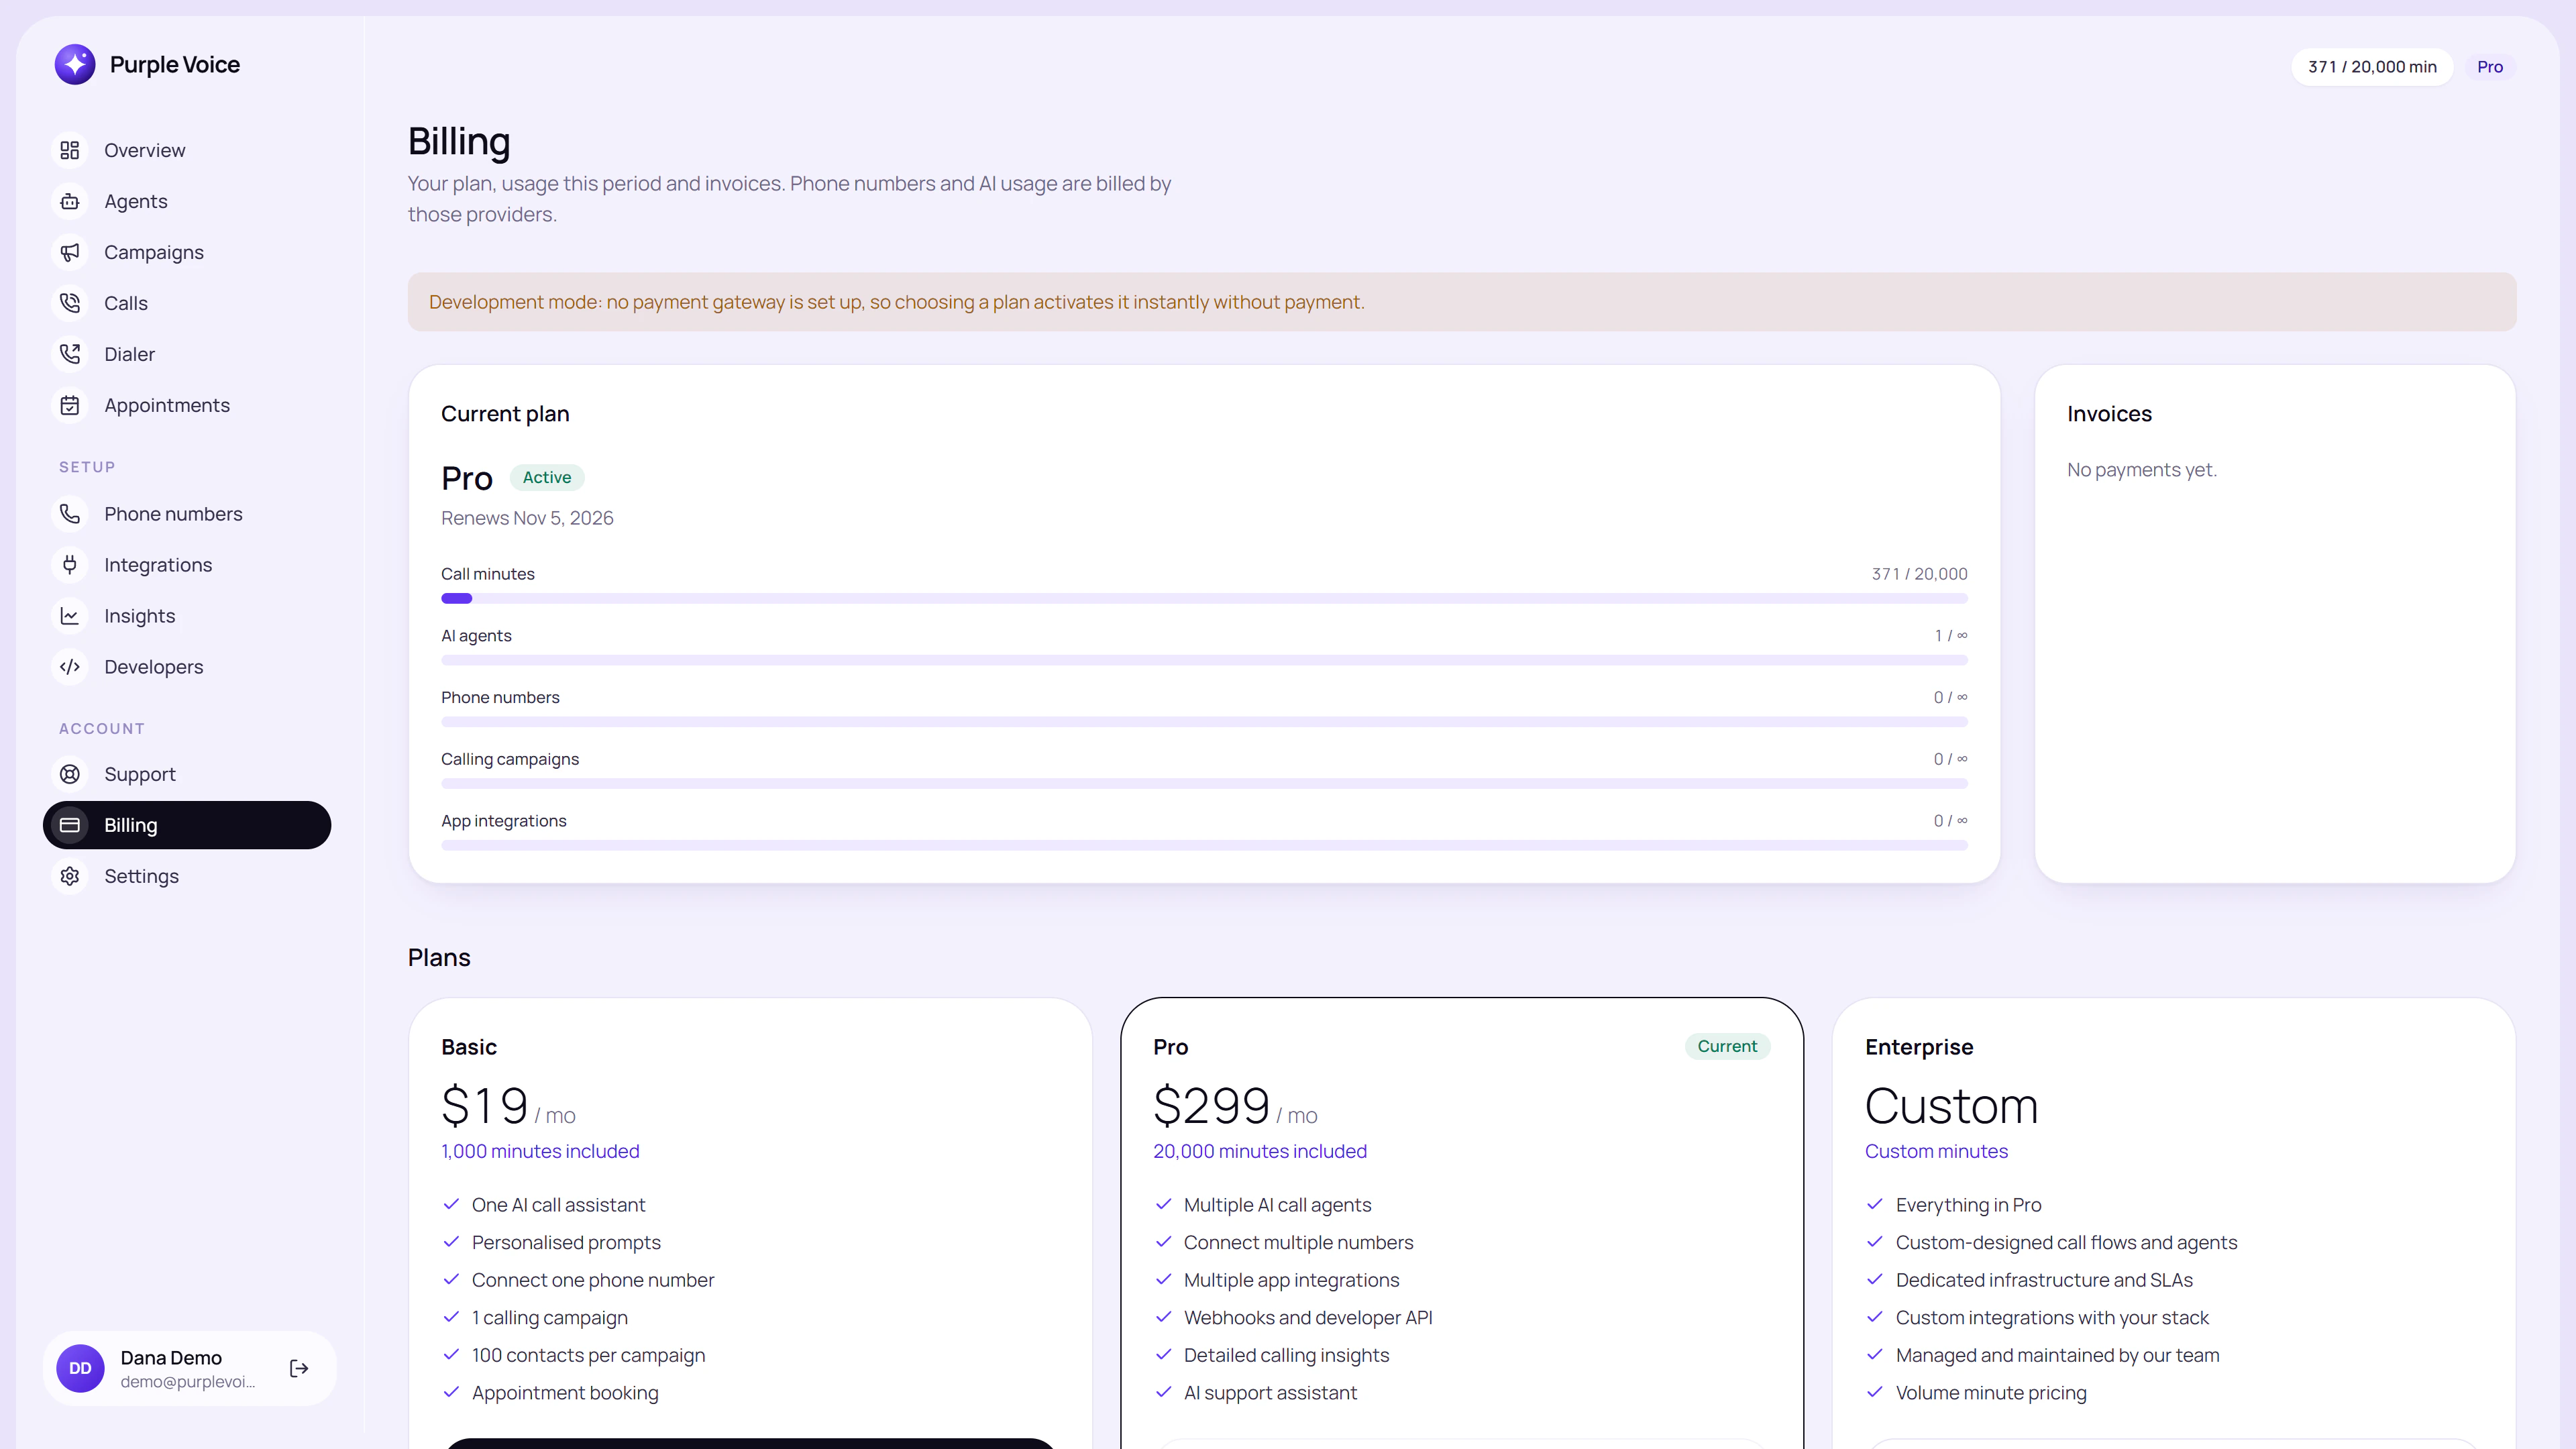Screen dimensions: 2576x1449
Task: Click the Calls phone icon
Action: pos(70,303)
